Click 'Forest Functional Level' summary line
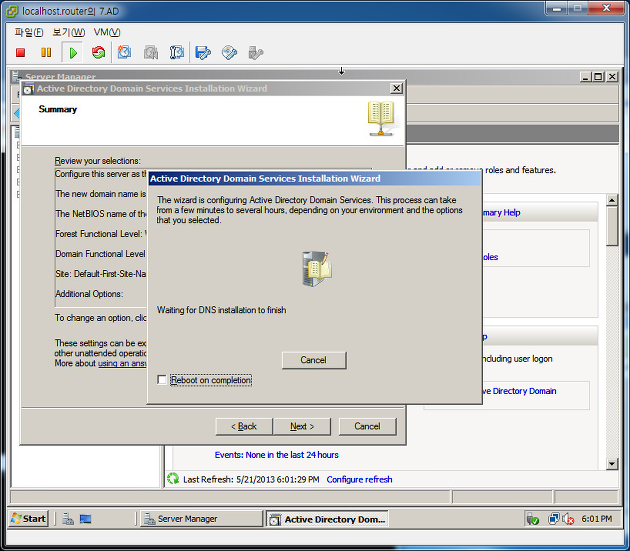The height and width of the screenshot is (551, 630). (101, 234)
